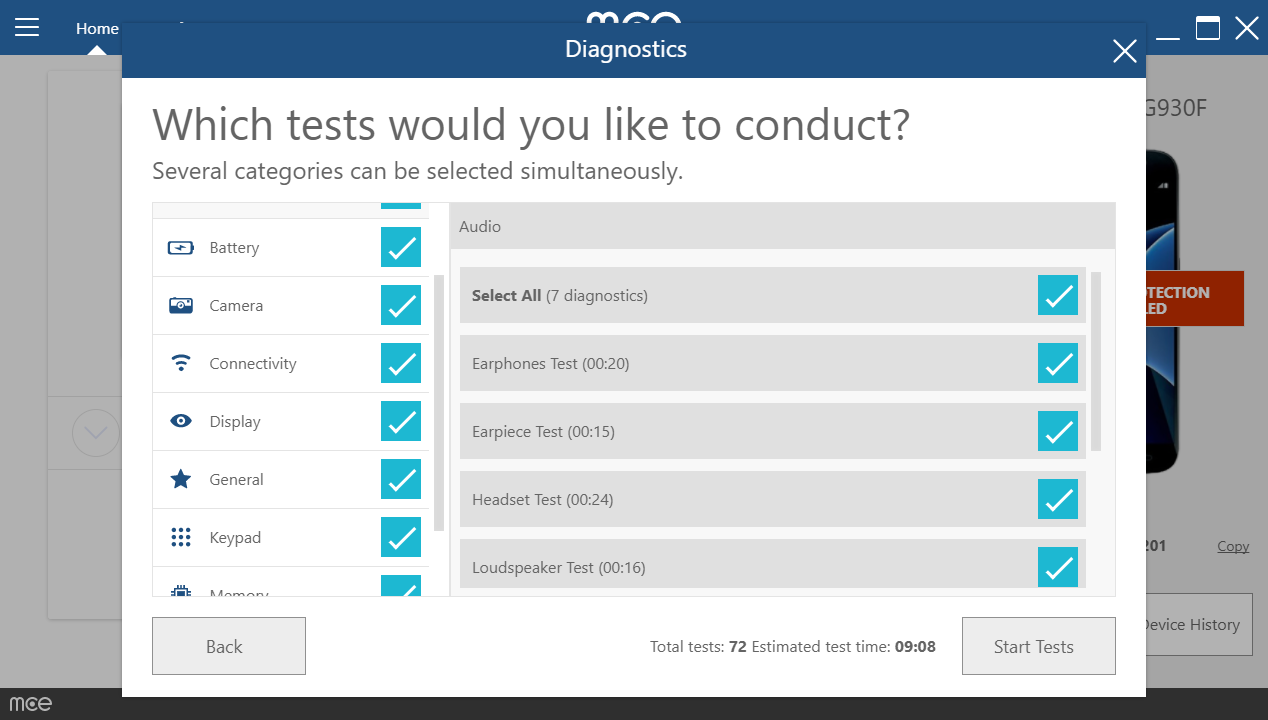Uncheck the Headset Test checkbox
Viewport: 1268px width, 720px height.
click(x=1057, y=499)
